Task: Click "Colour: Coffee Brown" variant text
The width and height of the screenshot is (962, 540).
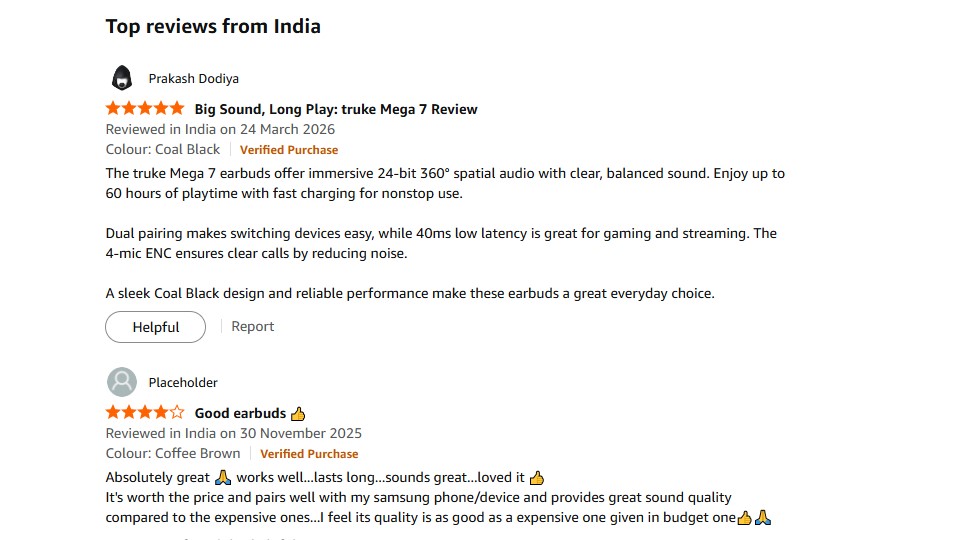Action: click(173, 453)
